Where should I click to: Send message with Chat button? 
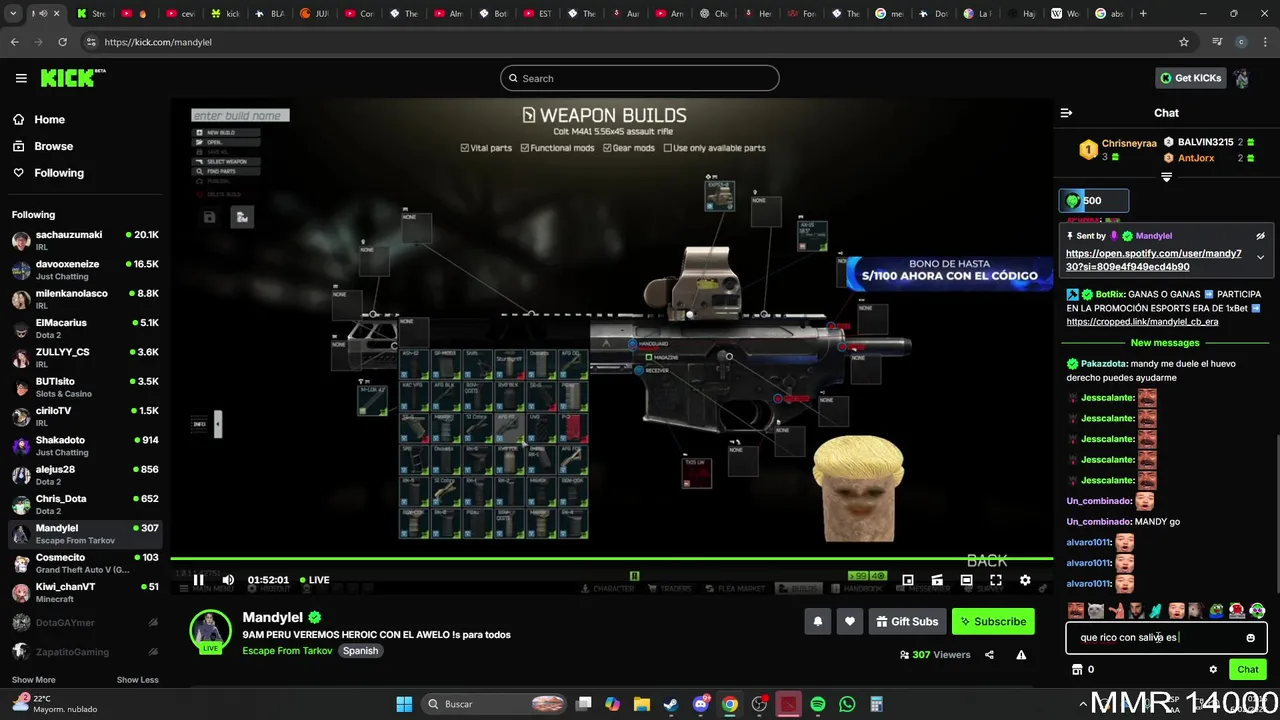click(x=1248, y=670)
